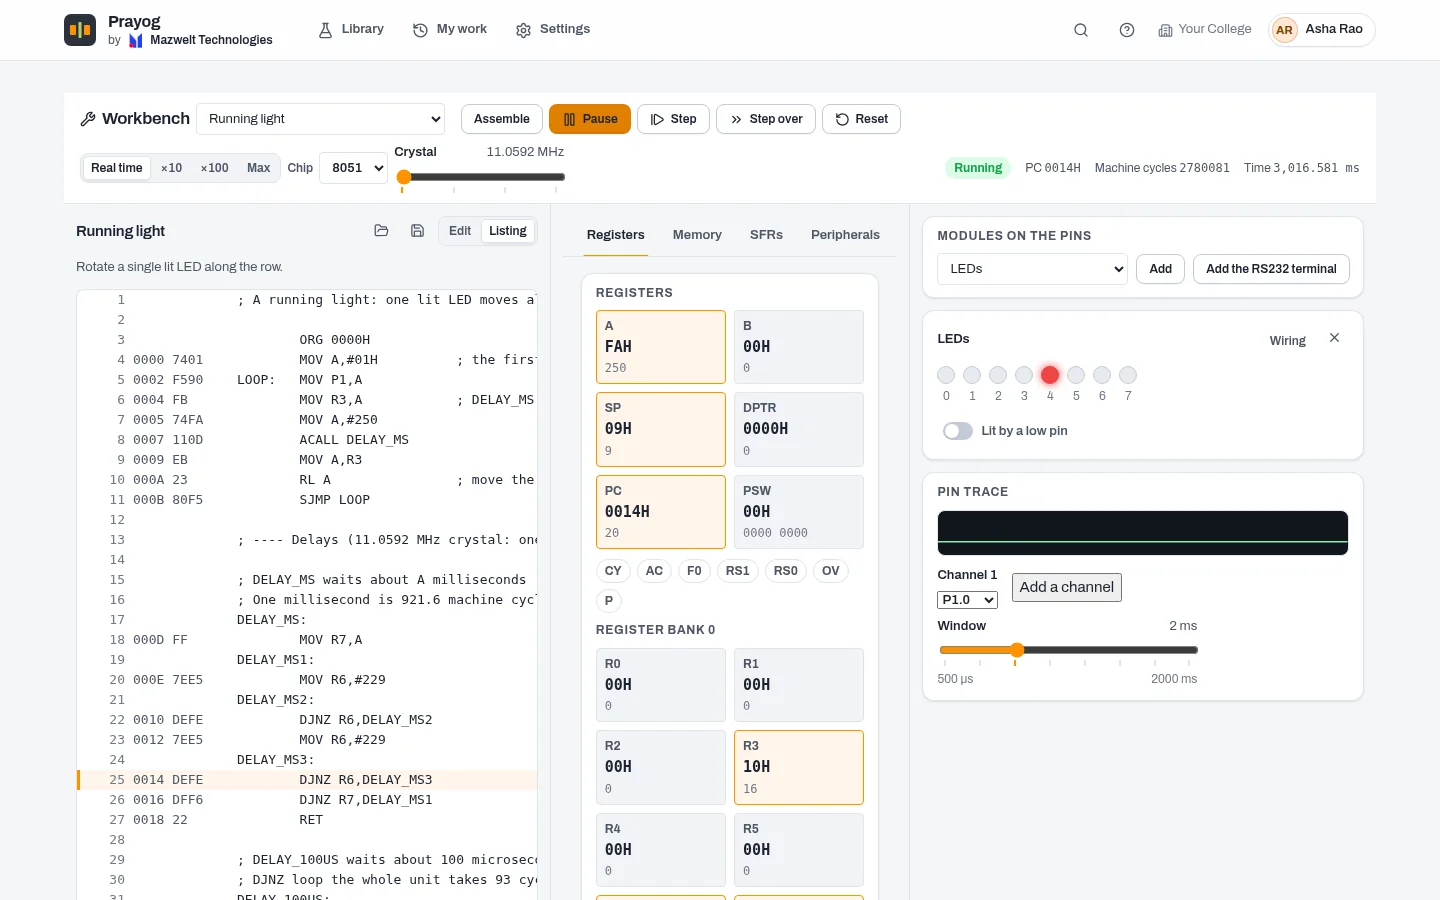
Task: Open the Library menu
Action: [x=351, y=30]
